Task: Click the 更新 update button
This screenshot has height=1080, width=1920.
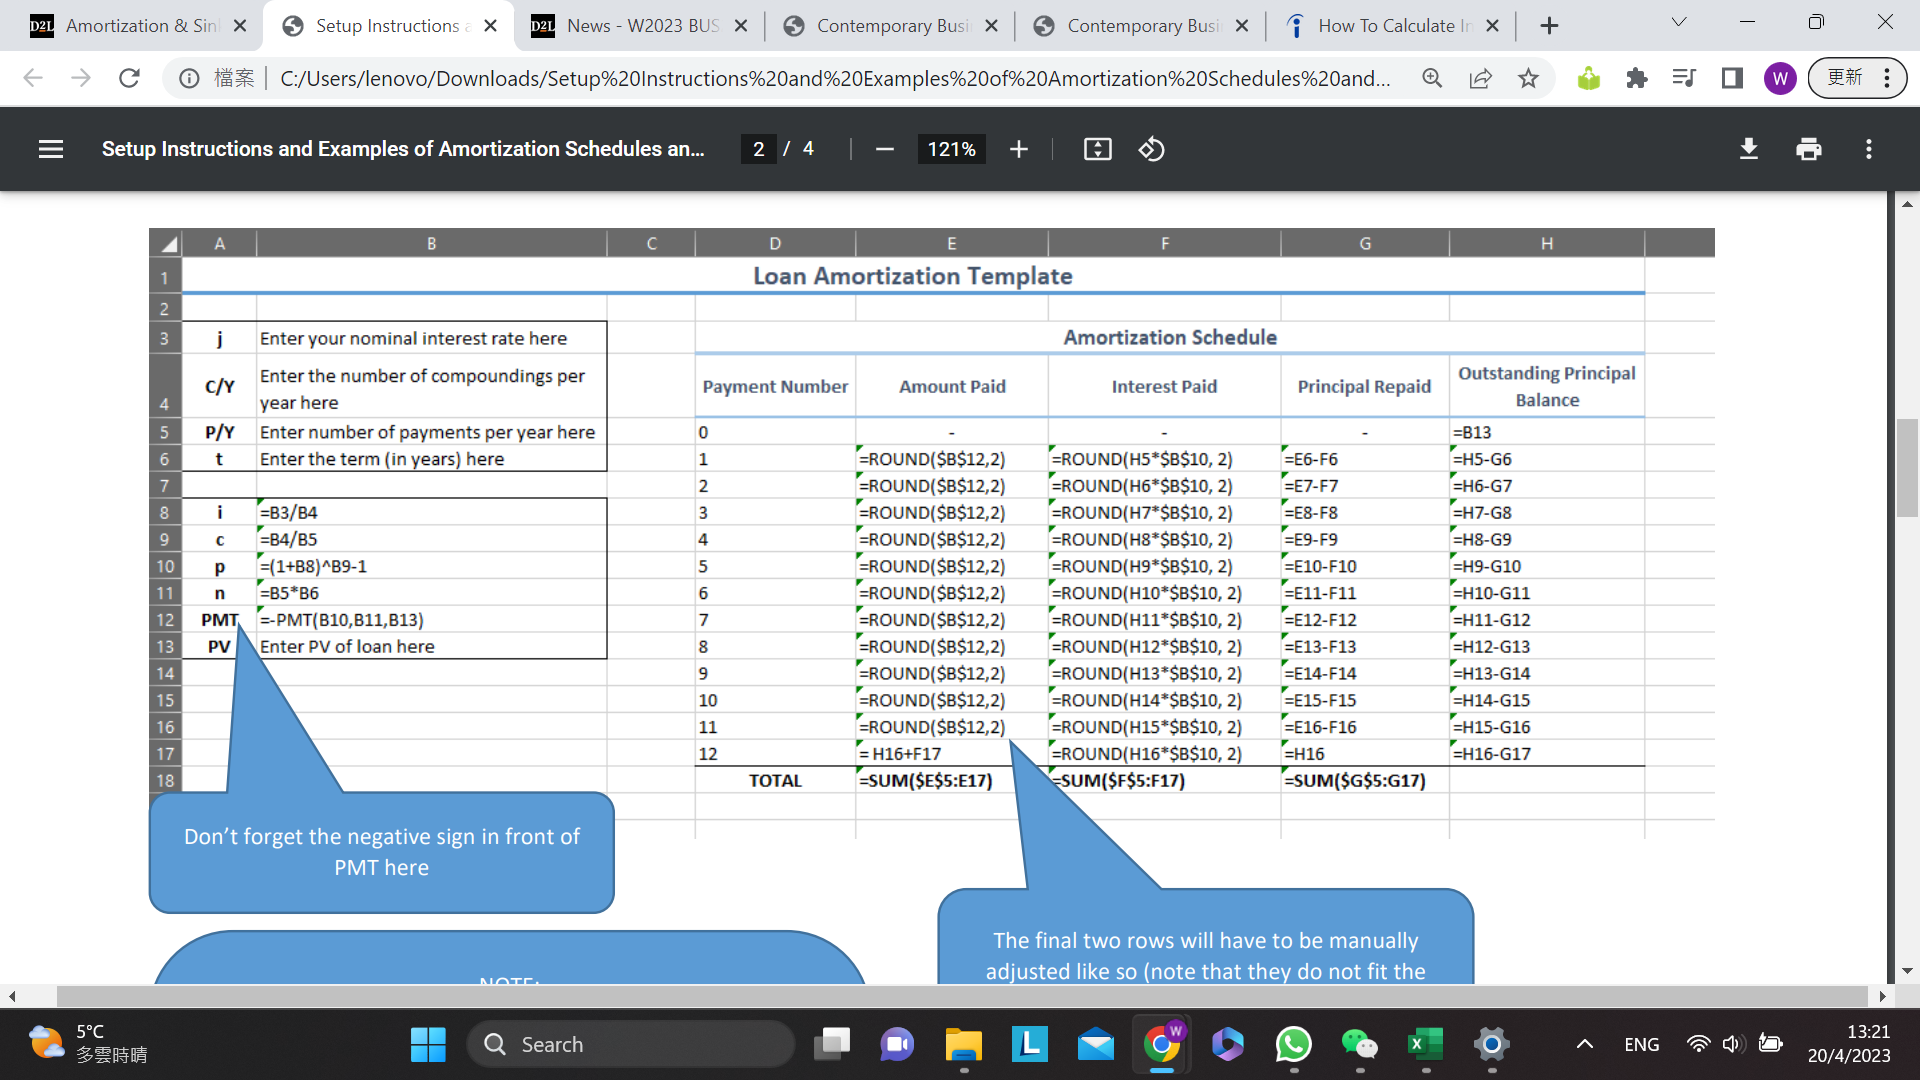Action: (x=1845, y=78)
